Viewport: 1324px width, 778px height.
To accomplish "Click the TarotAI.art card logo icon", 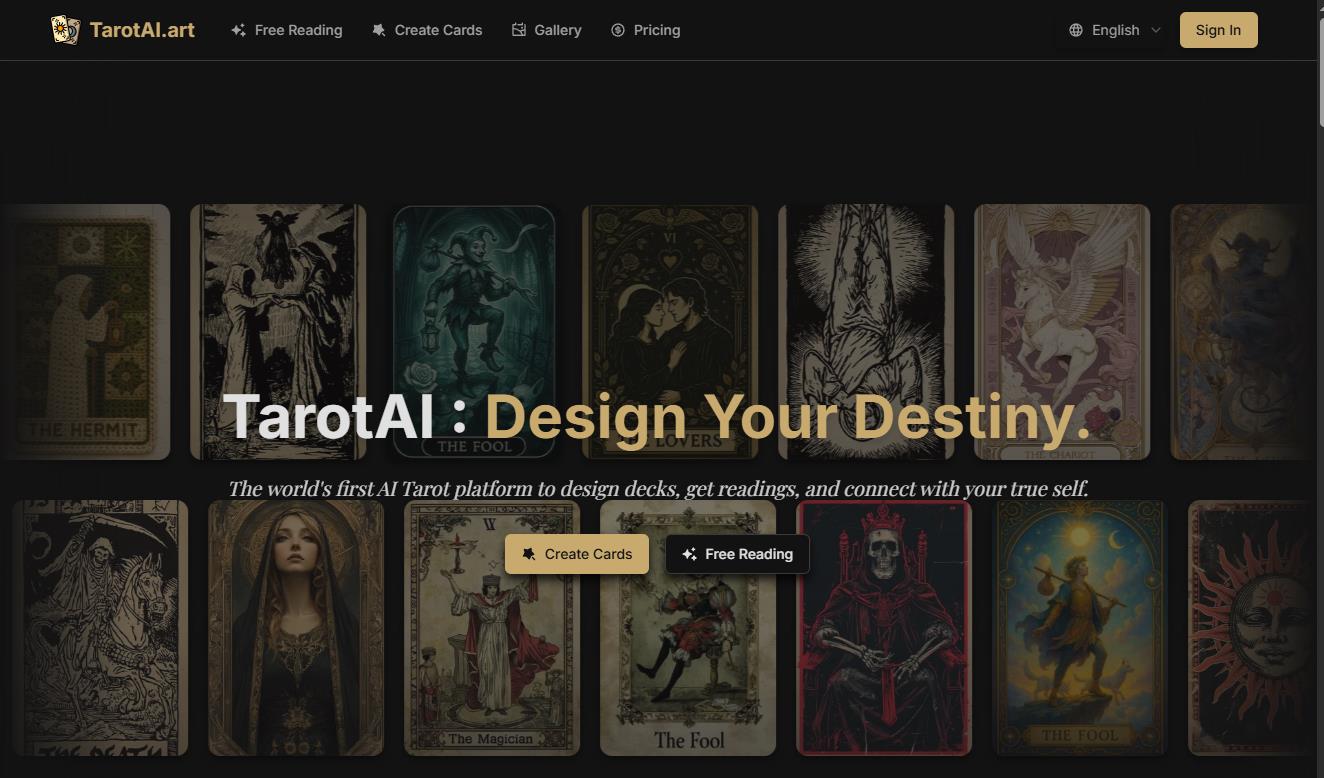I will tap(66, 30).
